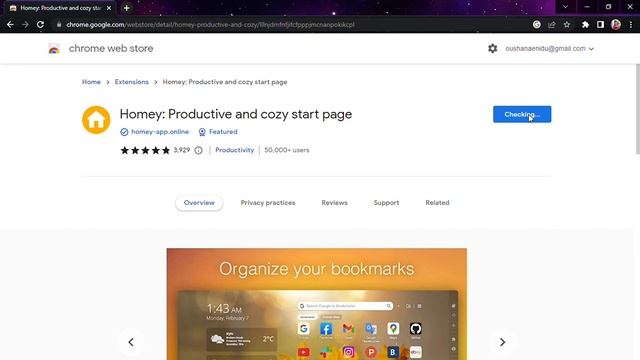This screenshot has height=360, width=640.
Task: Bookmark this page with the star icon
Action: coord(567,24)
